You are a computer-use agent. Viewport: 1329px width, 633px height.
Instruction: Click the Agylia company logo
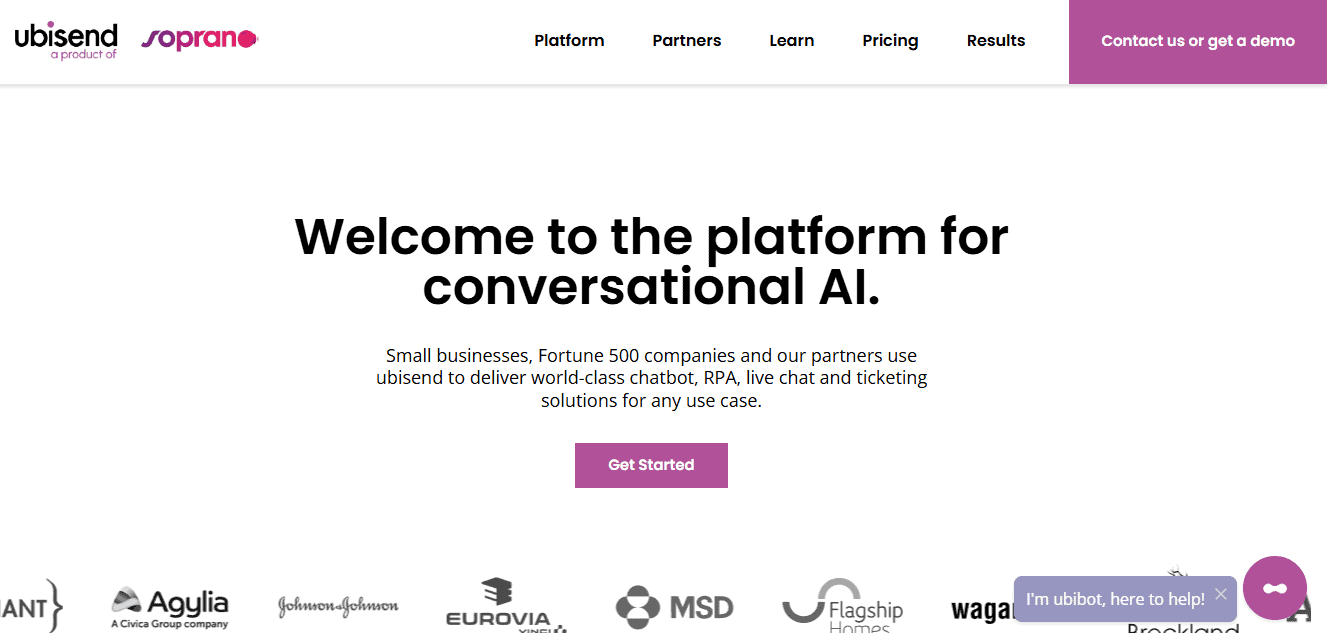click(x=170, y=608)
